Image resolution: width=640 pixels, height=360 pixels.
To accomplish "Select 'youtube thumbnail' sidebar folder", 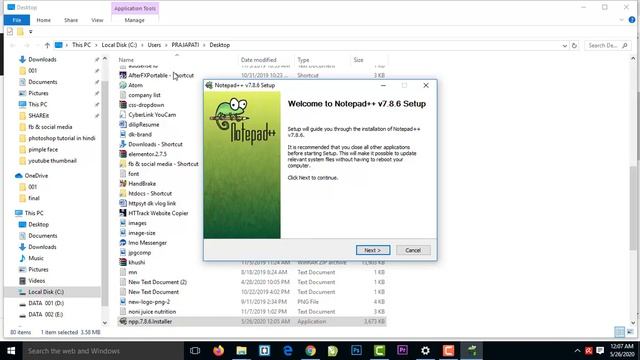I will (52, 161).
